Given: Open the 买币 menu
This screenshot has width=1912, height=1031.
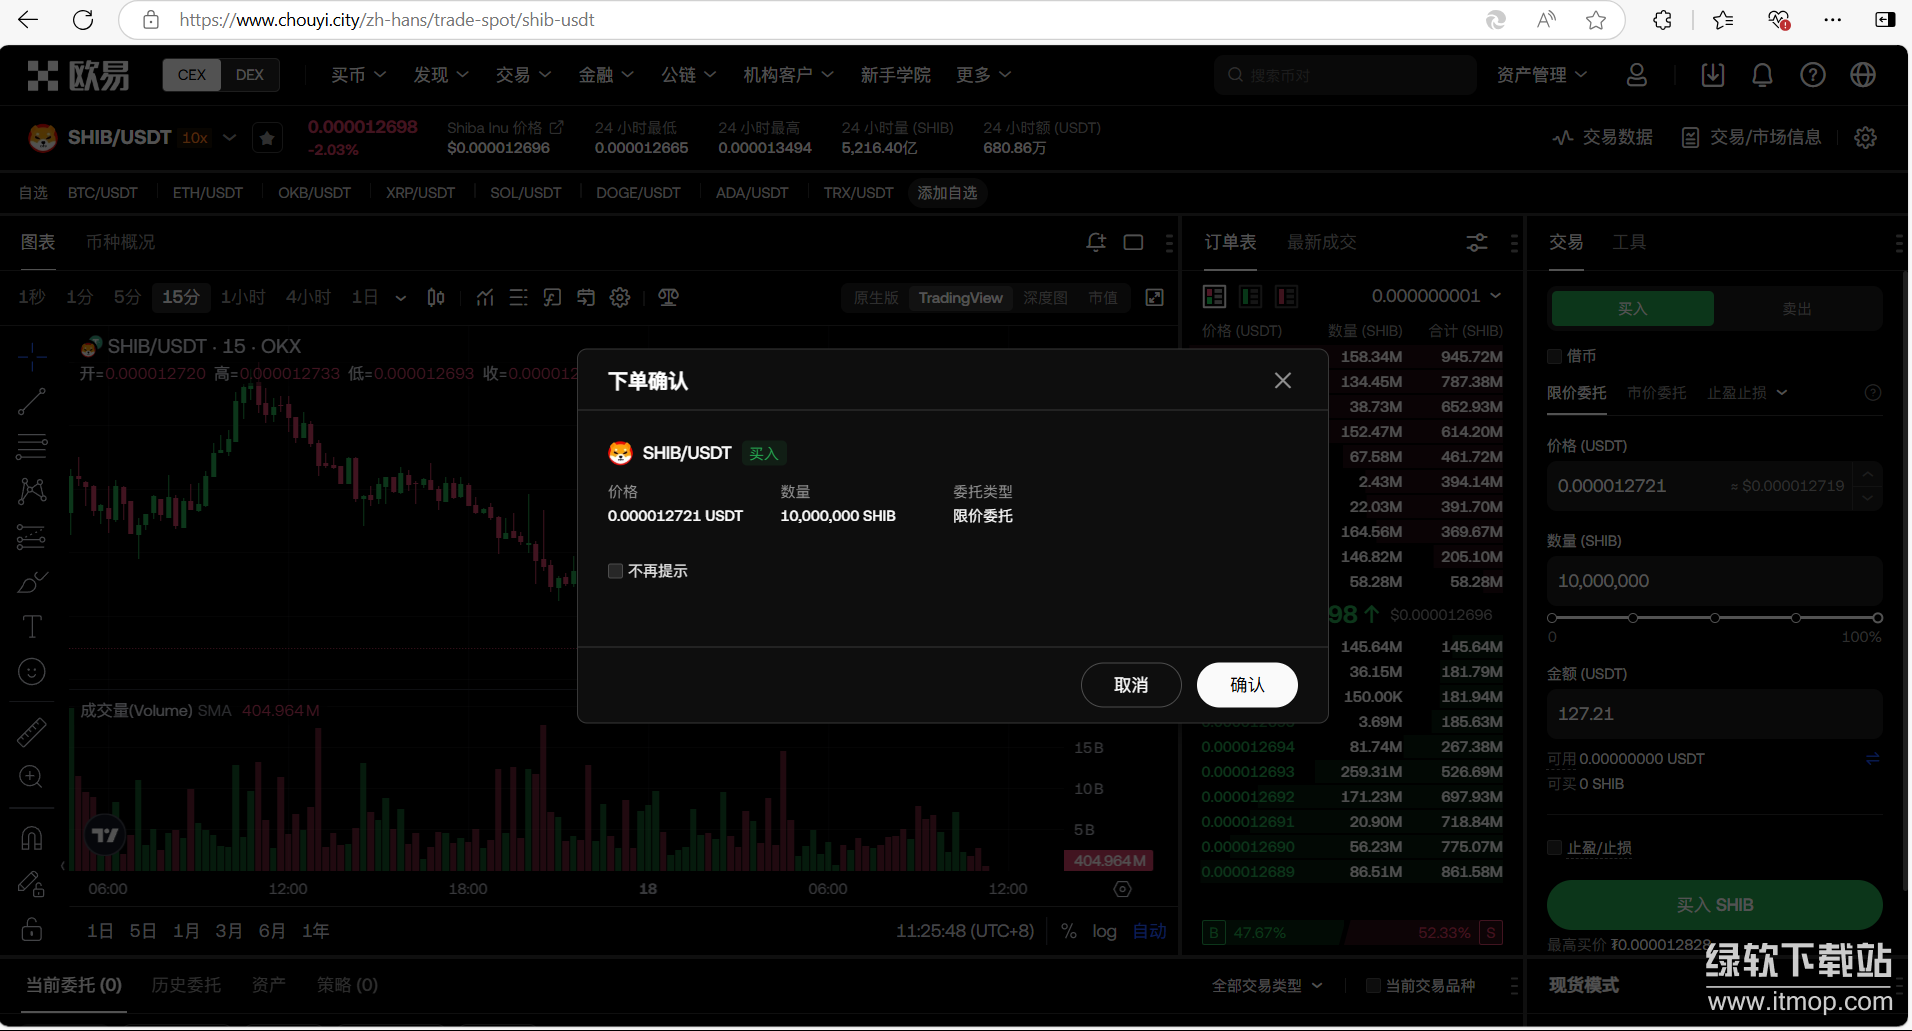Looking at the screenshot, I should pos(358,75).
